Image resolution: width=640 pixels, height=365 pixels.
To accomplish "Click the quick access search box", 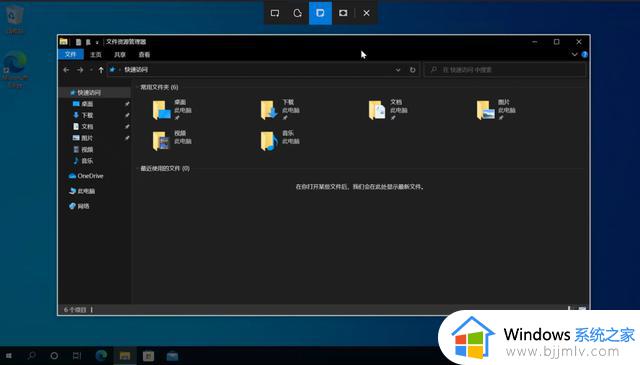I will tap(505, 70).
